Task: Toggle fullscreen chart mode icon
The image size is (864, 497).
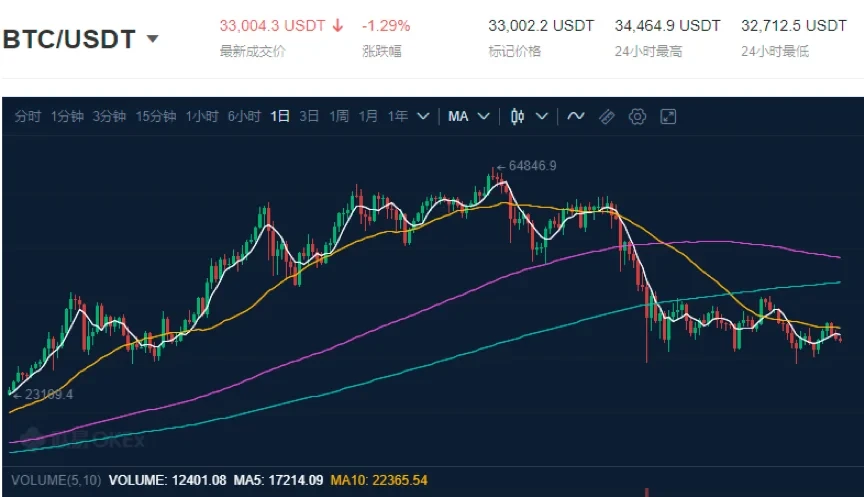Action: [668, 117]
